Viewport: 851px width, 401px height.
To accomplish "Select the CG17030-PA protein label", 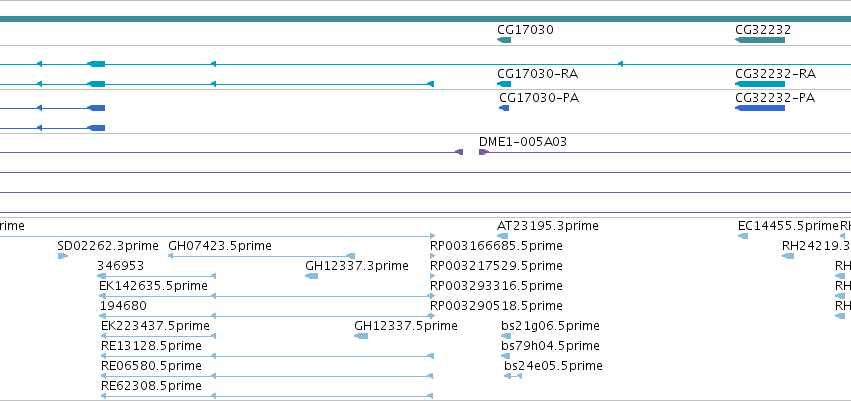I will (539, 98).
